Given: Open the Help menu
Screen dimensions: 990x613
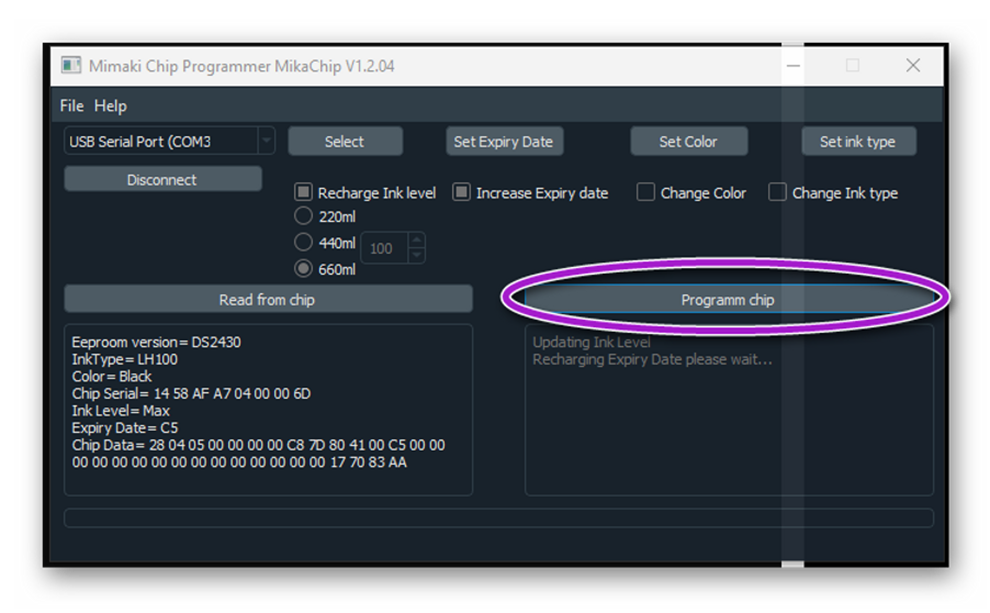Looking at the screenshot, I should click(110, 106).
